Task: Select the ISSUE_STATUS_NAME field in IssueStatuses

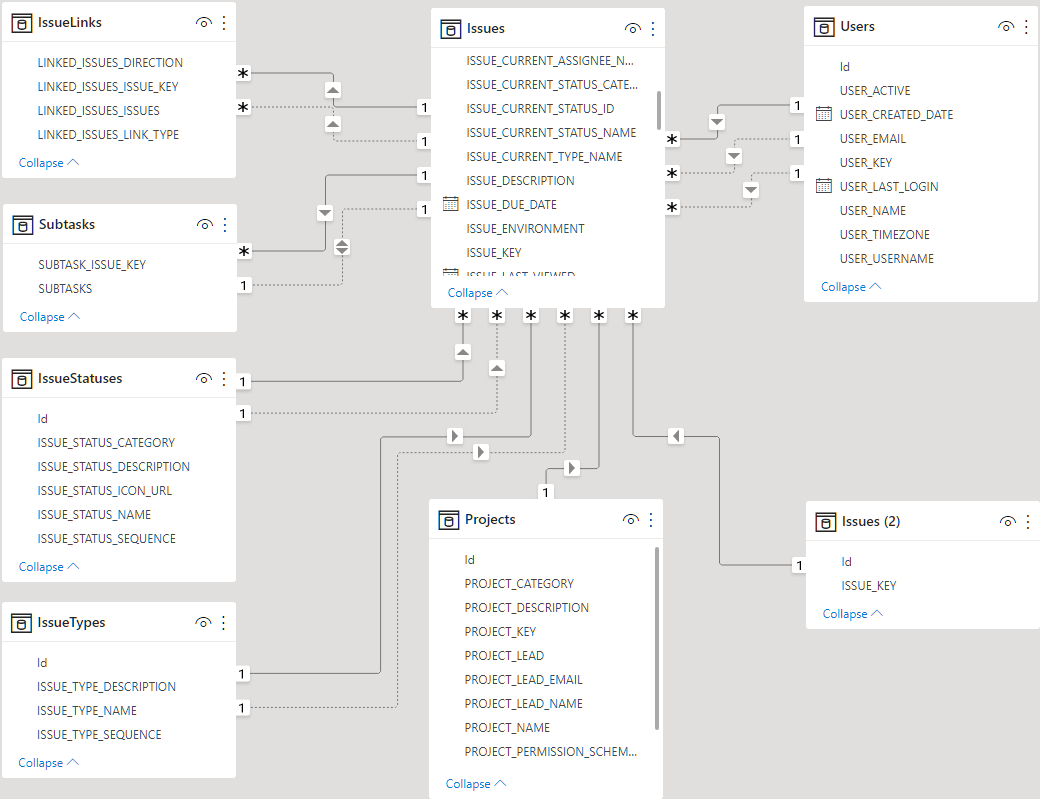Action: [94, 515]
